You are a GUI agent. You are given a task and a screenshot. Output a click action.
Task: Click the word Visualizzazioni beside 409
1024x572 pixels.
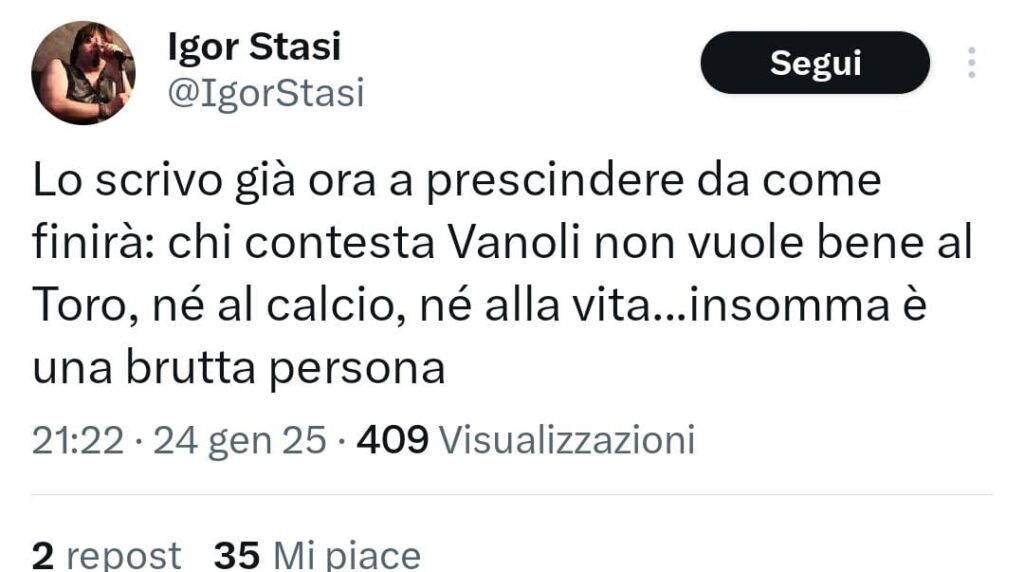click(x=567, y=439)
